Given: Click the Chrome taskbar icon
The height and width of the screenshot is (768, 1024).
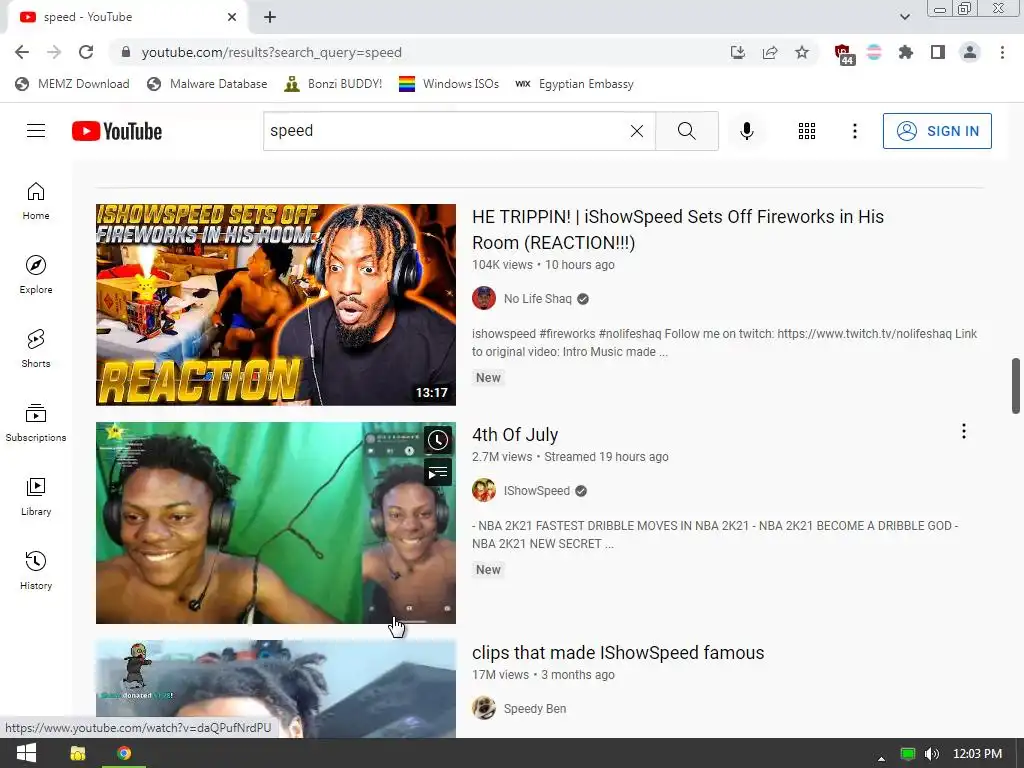Looking at the screenshot, I should click(x=124, y=754).
